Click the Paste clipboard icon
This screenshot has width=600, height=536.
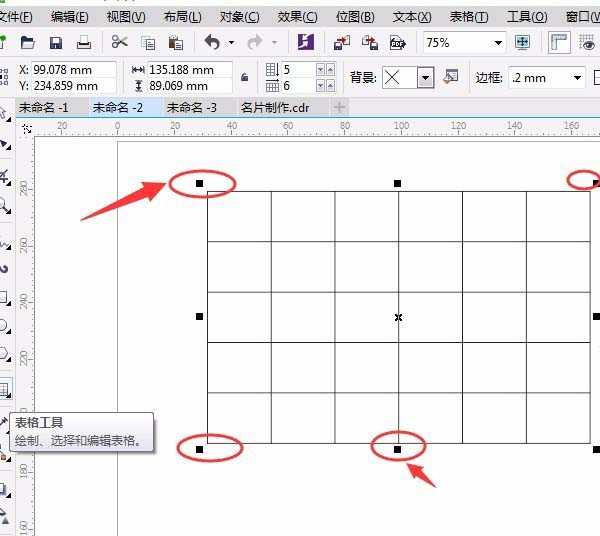click(176, 42)
